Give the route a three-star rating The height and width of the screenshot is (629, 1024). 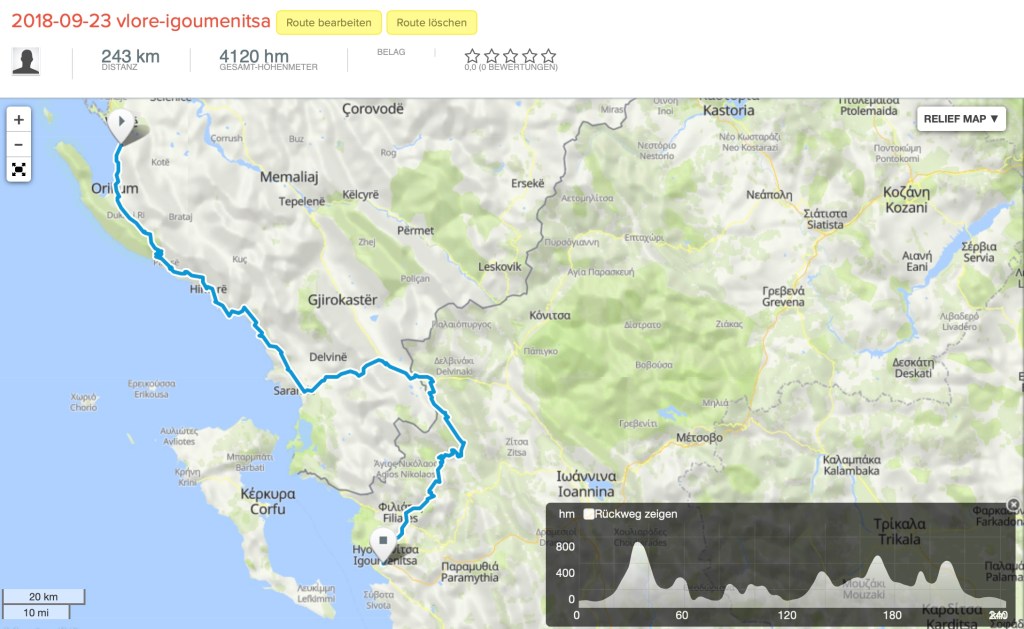click(x=510, y=57)
